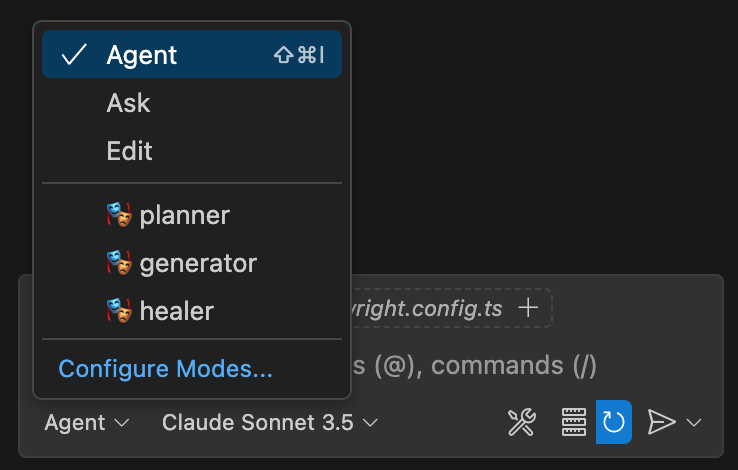Select the highlighted Agent menu item
The image size is (738, 470).
pos(192,55)
